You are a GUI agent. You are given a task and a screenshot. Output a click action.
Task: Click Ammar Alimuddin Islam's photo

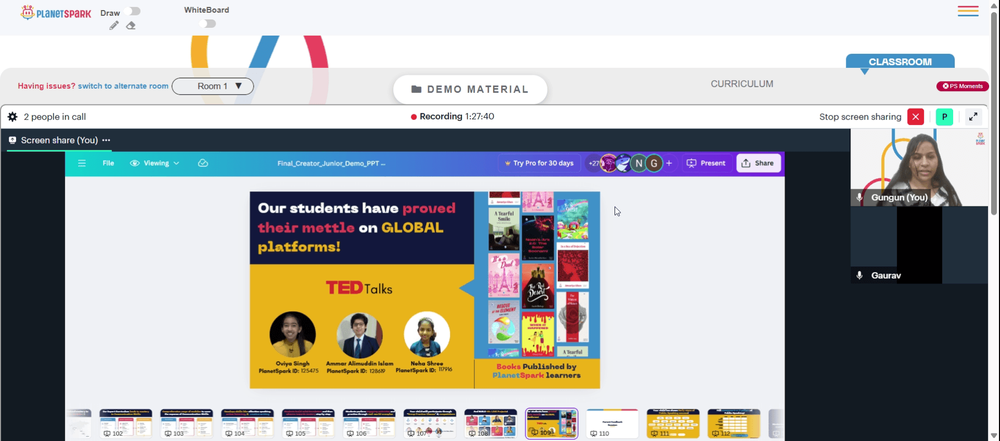pyautogui.click(x=360, y=334)
